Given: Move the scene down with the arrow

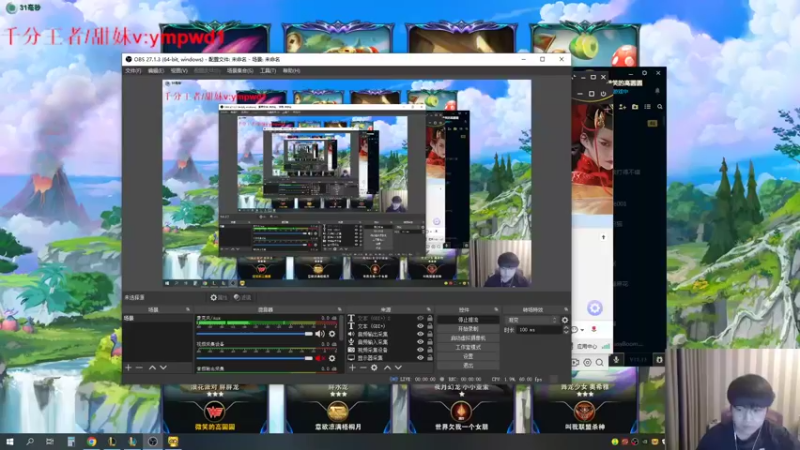Looking at the screenshot, I should (x=163, y=367).
